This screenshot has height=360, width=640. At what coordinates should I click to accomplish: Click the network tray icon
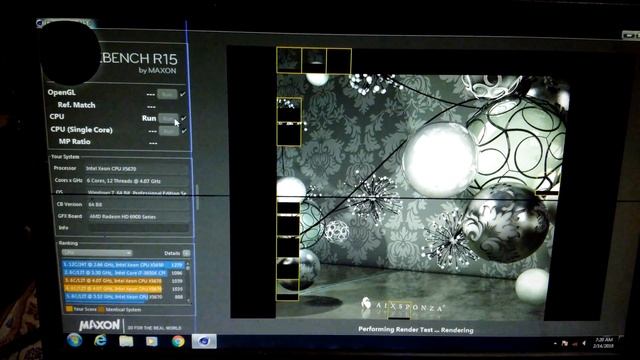click(575, 344)
